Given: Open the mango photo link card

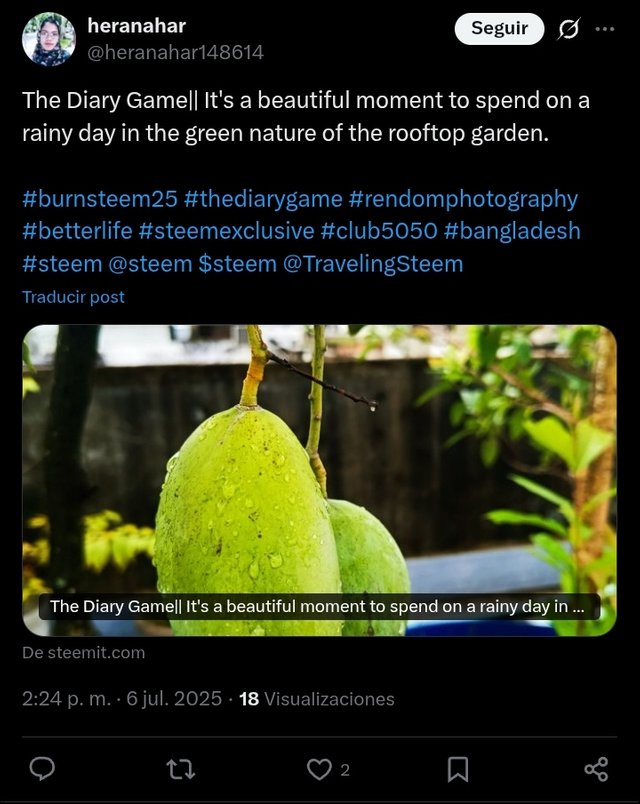Looking at the screenshot, I should coord(319,480).
